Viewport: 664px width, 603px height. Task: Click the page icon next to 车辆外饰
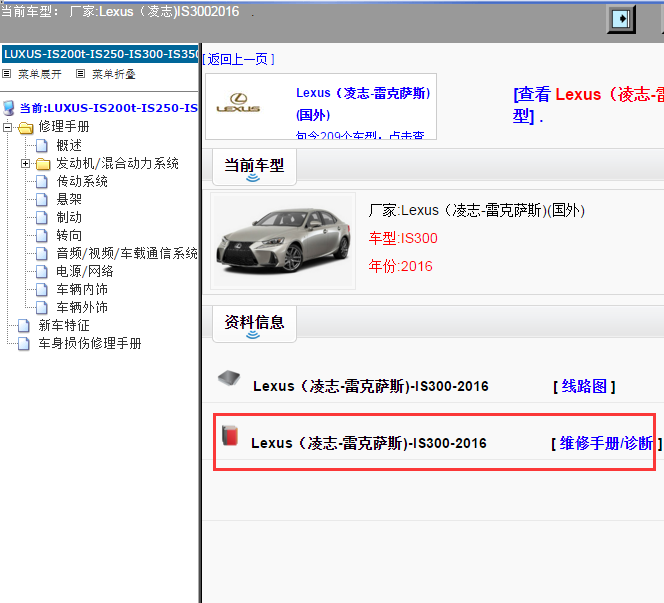pos(42,307)
